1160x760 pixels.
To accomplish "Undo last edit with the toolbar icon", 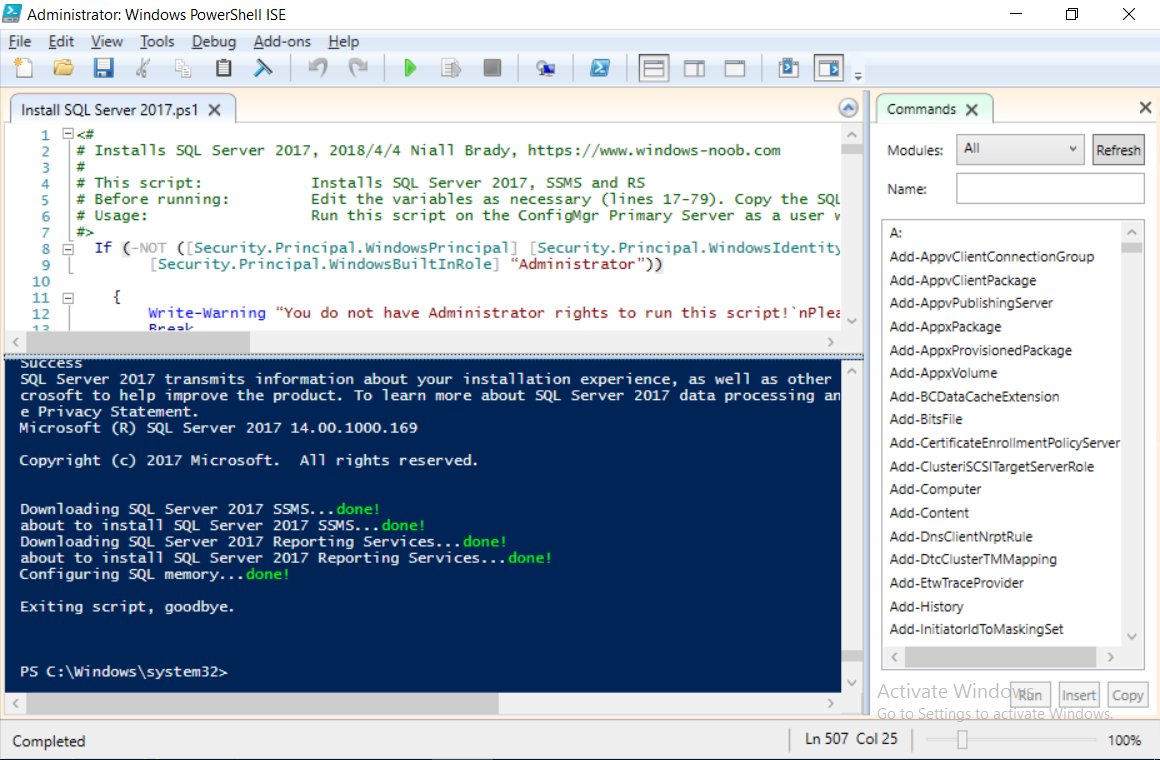I will (318, 68).
